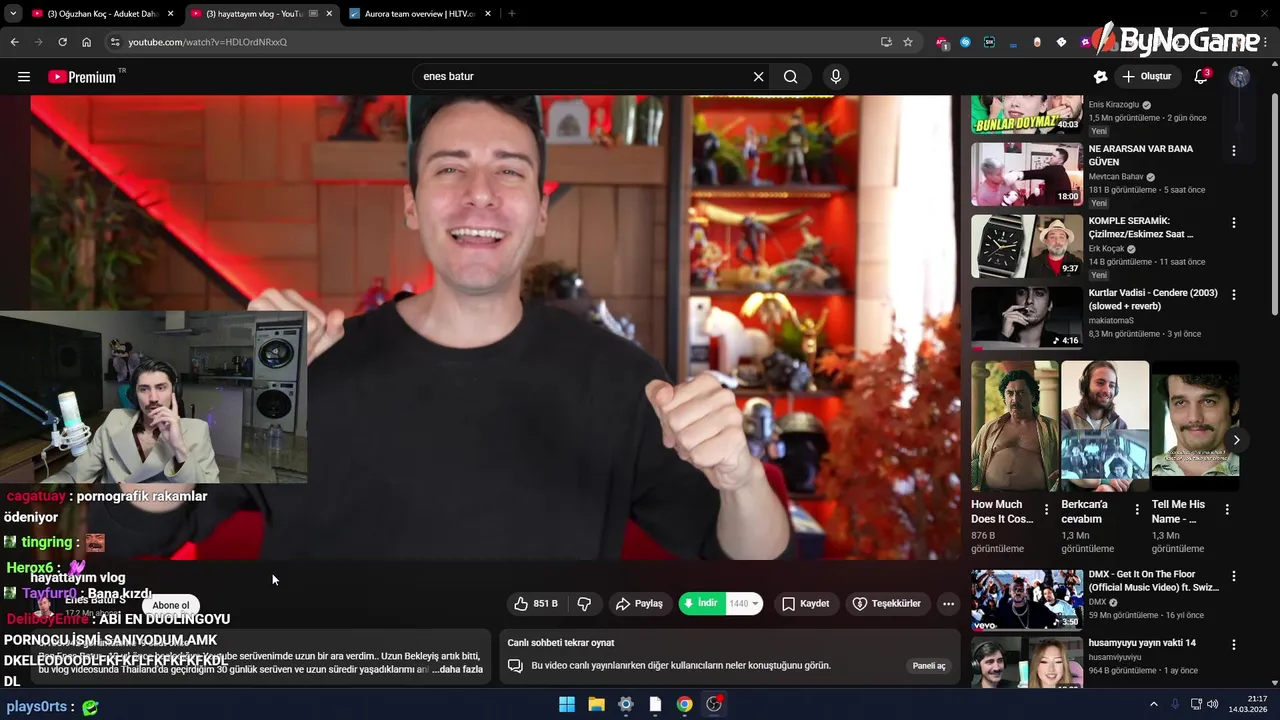This screenshot has width=1280, height=720.
Task: Open the Kurtlar Vadisi Cendere thumbnail
Action: point(1027,318)
